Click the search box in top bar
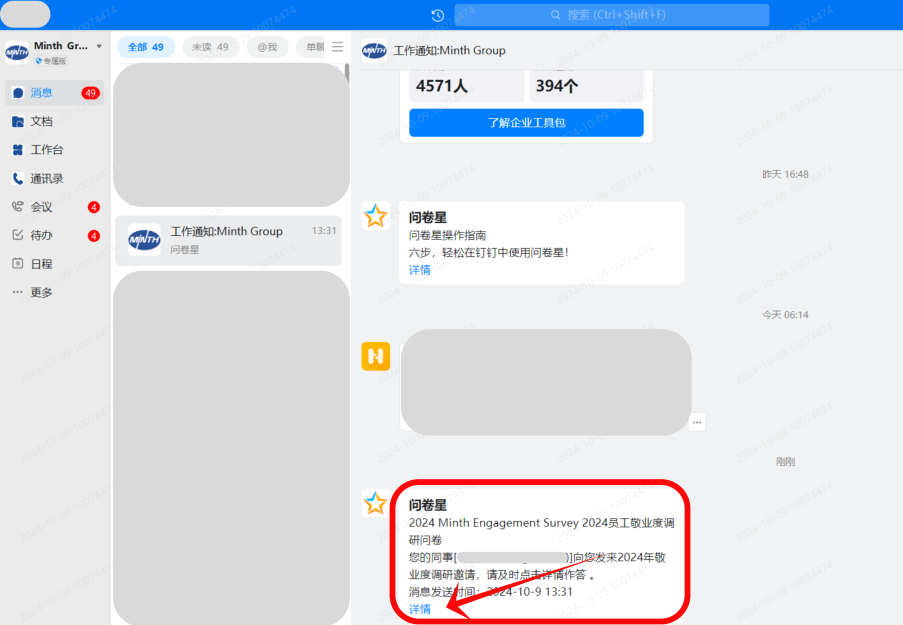This screenshot has height=625, width=903. pos(612,15)
